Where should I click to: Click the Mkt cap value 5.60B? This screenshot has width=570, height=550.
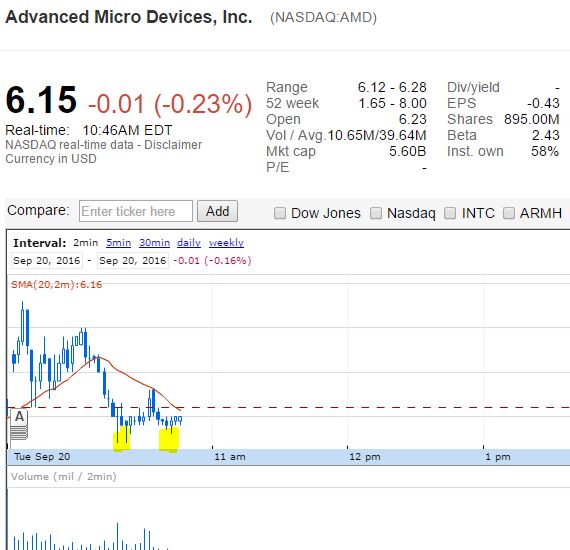click(408, 151)
